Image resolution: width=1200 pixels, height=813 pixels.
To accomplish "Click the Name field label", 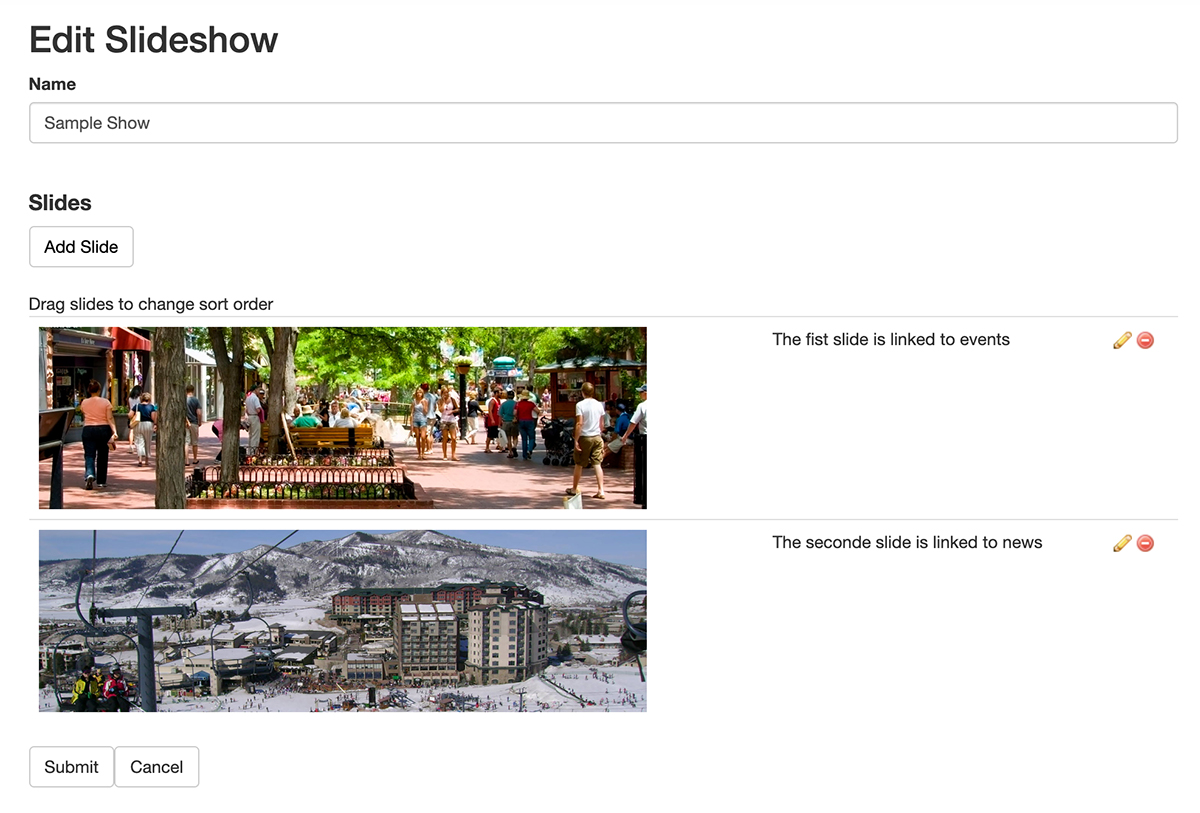I will (x=52, y=84).
